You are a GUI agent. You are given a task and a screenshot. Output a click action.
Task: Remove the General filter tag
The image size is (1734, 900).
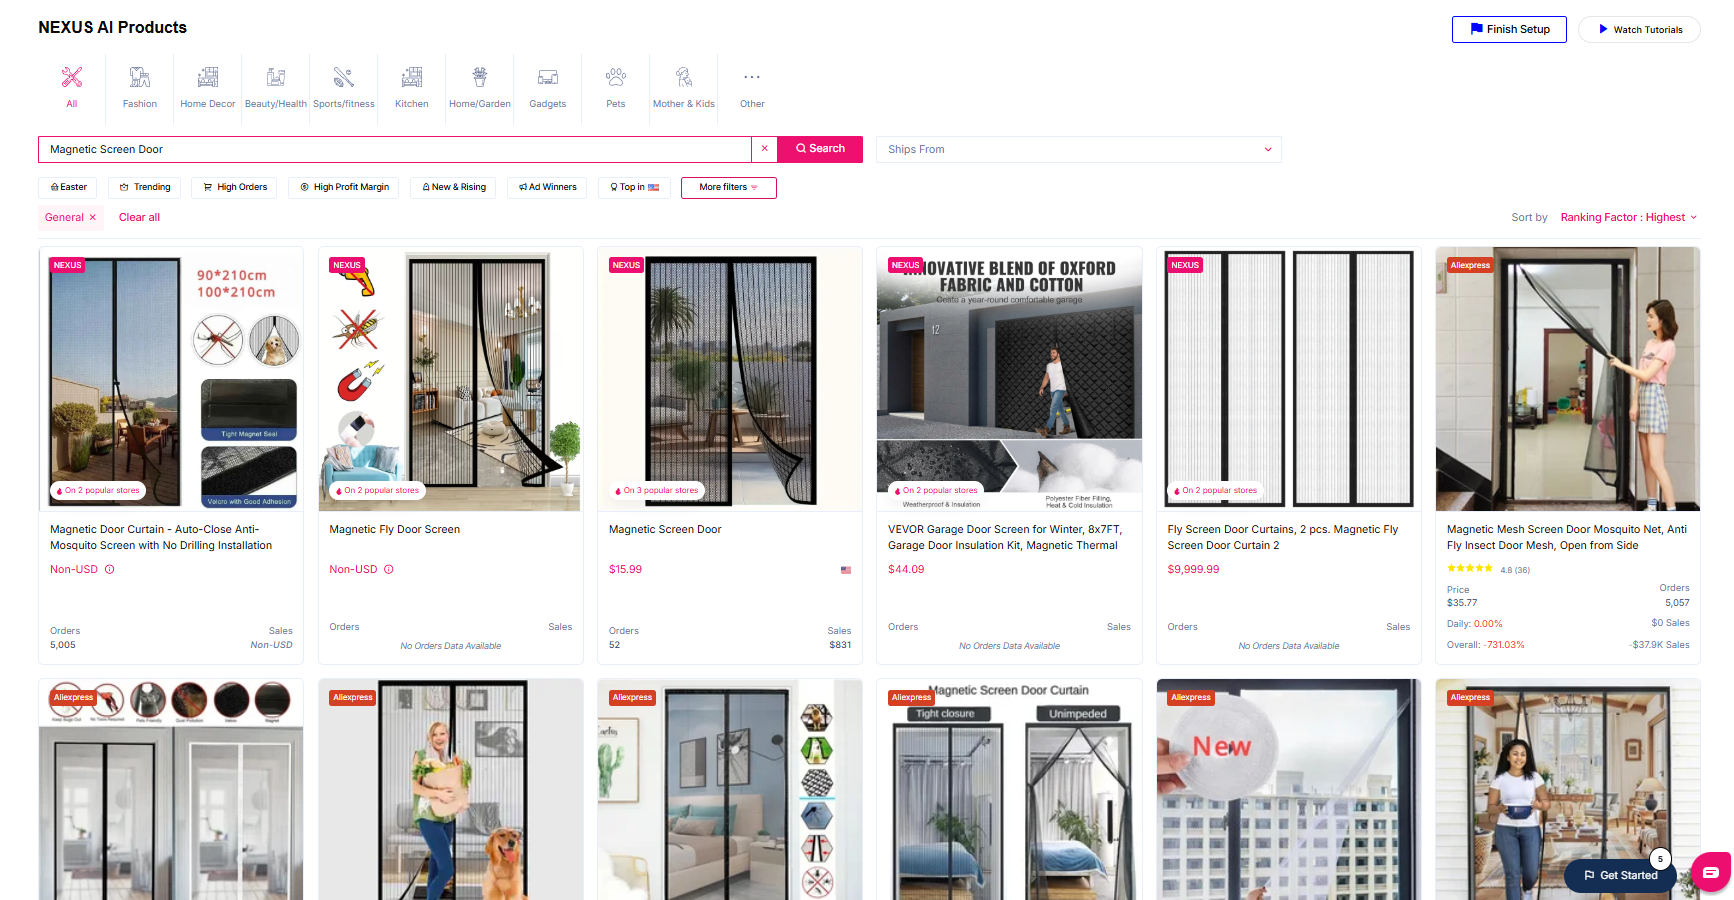point(93,217)
